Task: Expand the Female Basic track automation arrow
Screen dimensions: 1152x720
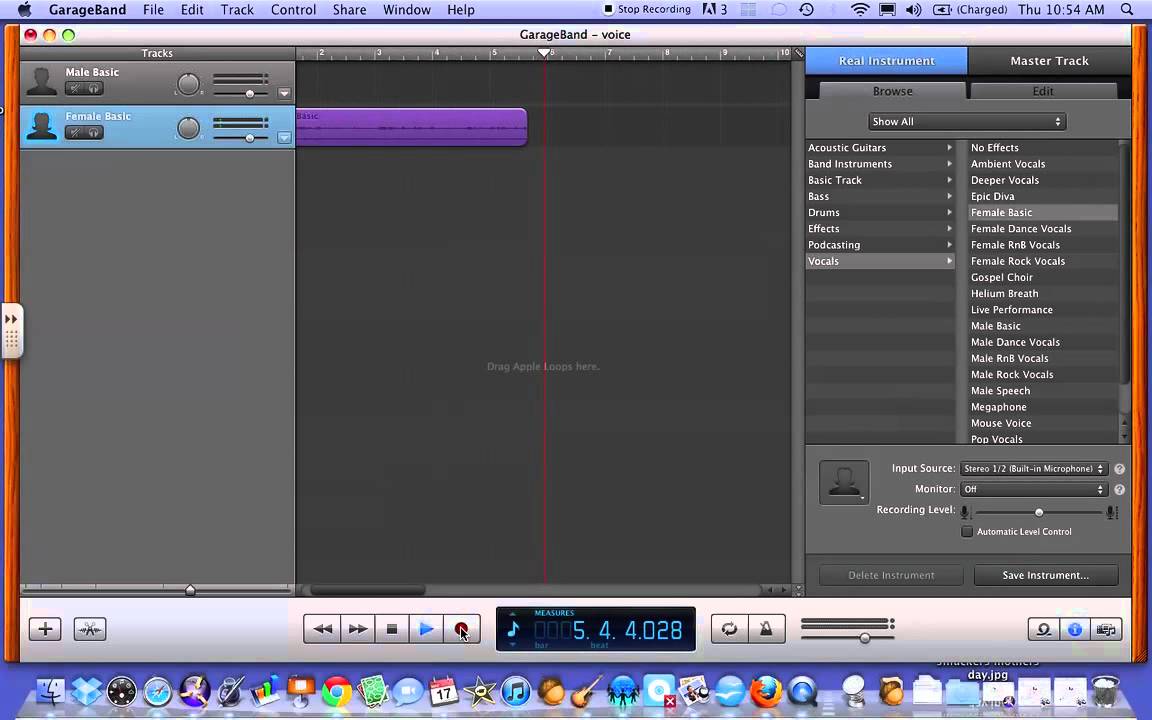Action: click(x=284, y=137)
